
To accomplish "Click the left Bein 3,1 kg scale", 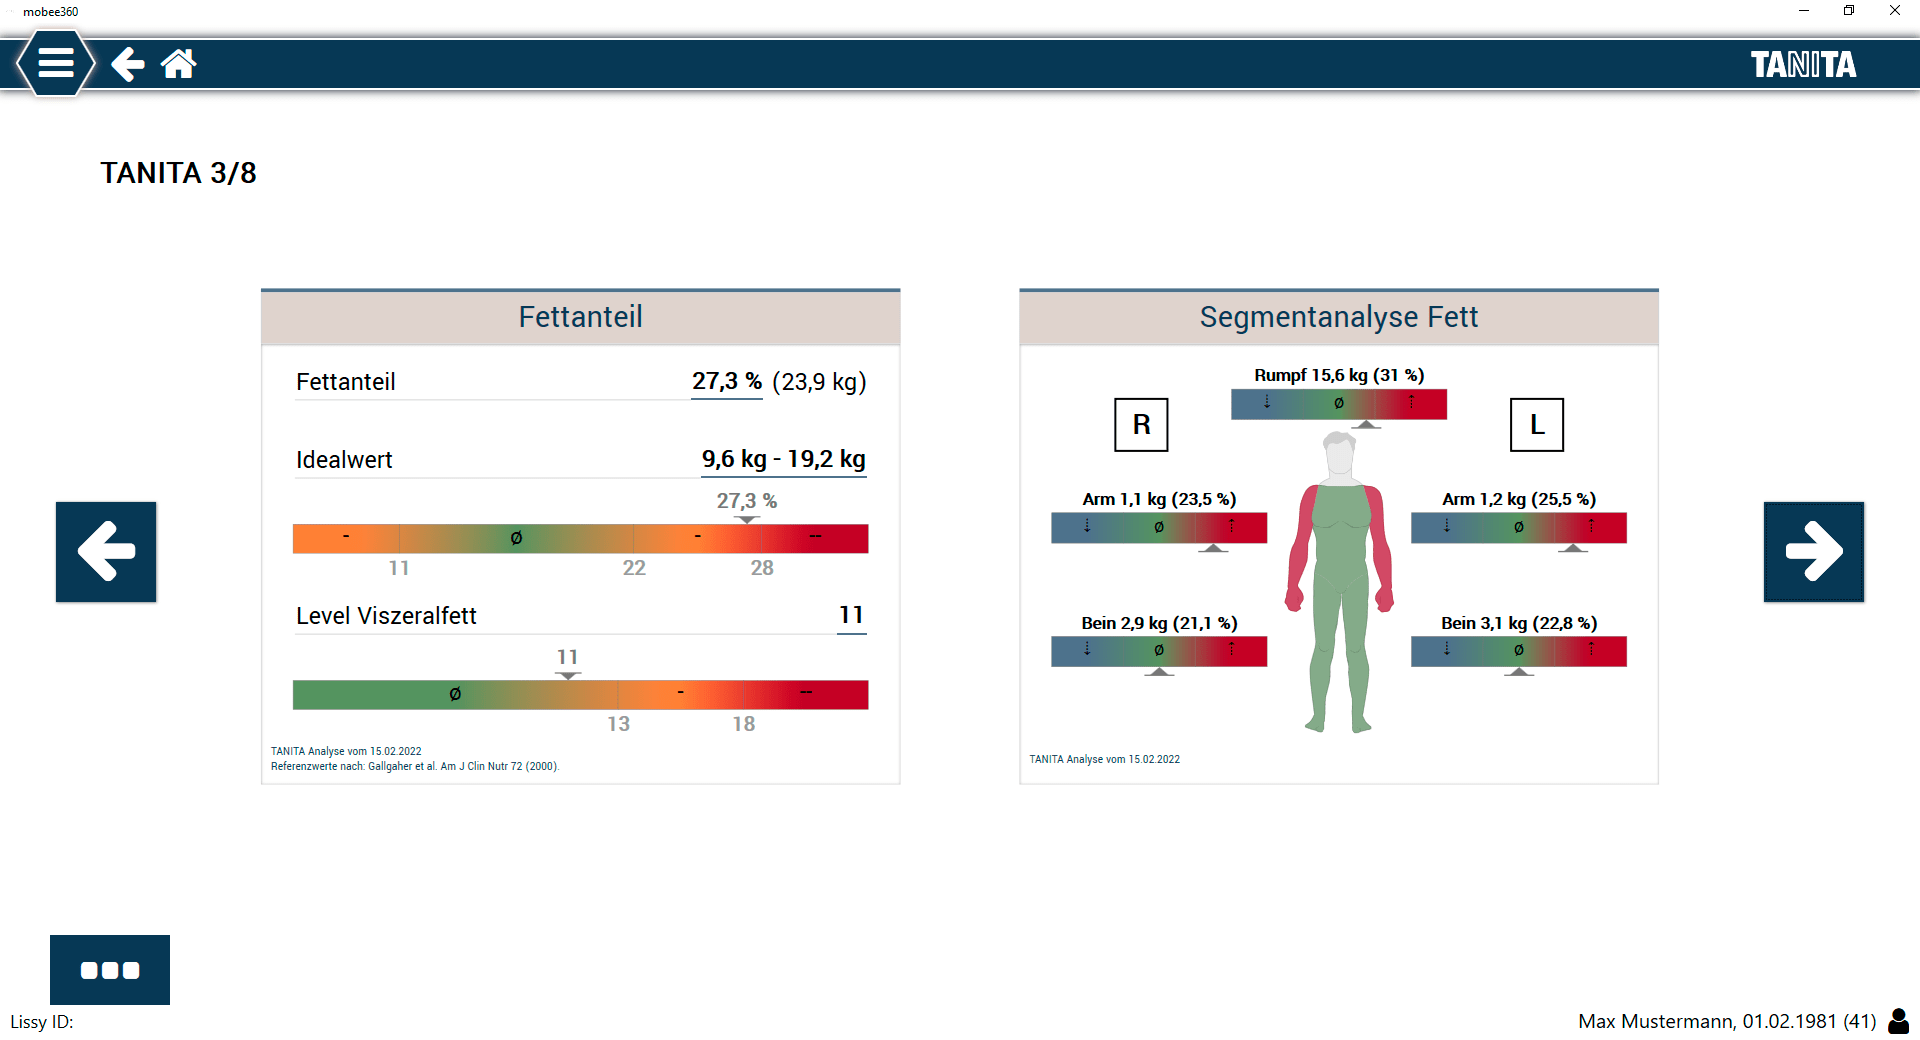I will pyautogui.click(x=1518, y=651).
